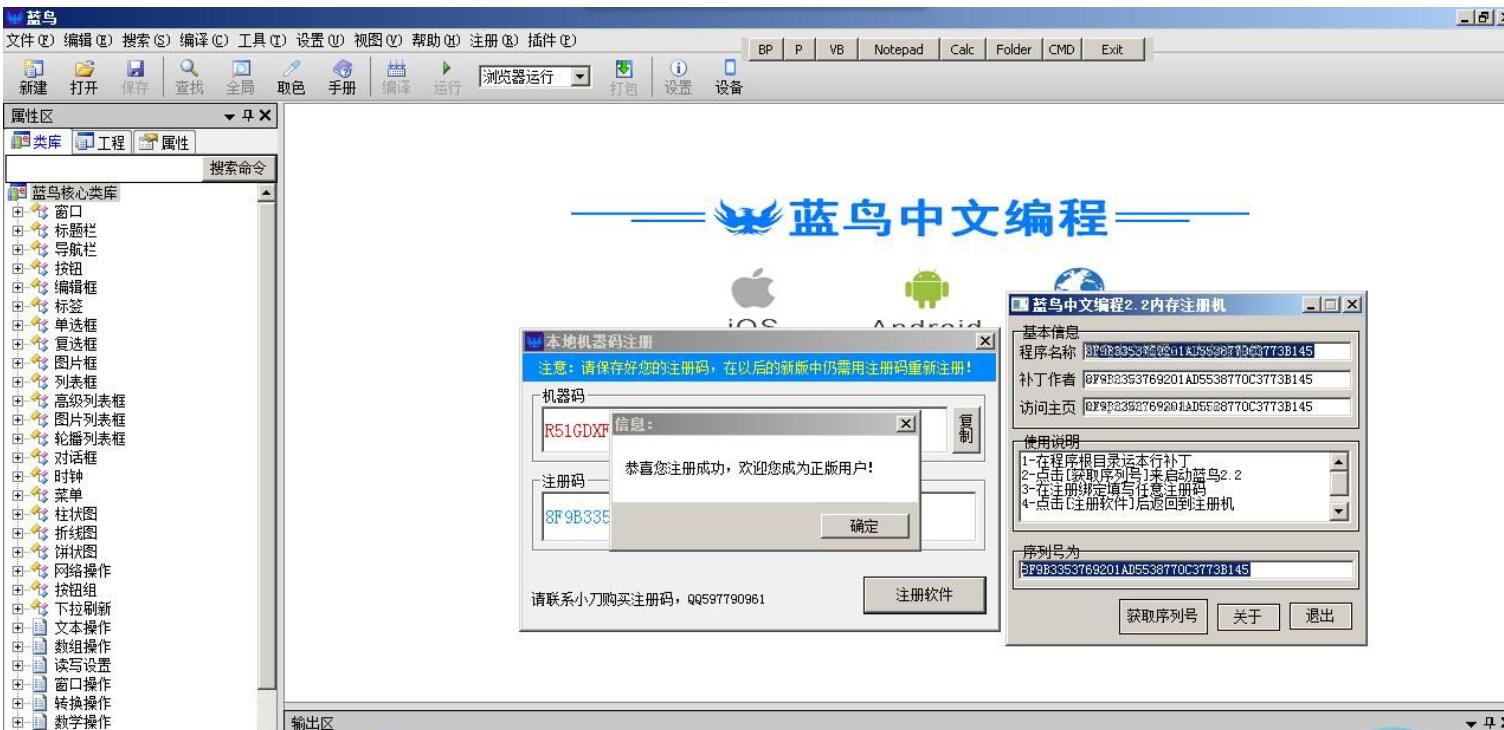Open the 注册 menu
This screenshot has width=1504, height=730.
[x=496, y=39]
